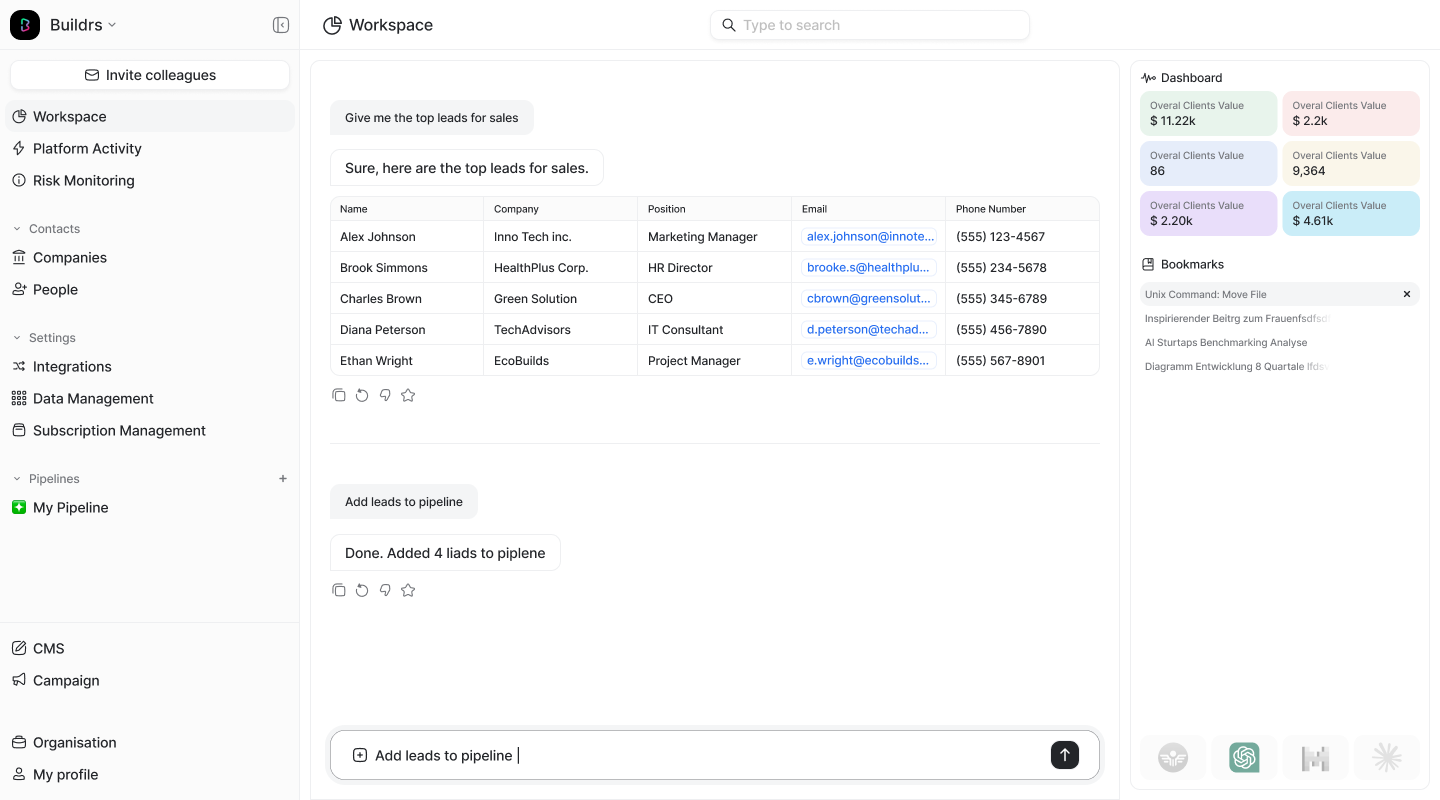Select the ChatGPT model icon
Viewport: 1440px width, 800px height.
pos(1244,757)
